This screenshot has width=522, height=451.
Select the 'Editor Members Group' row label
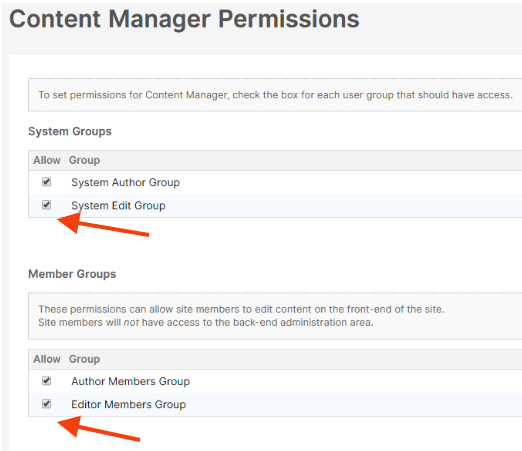click(x=128, y=404)
